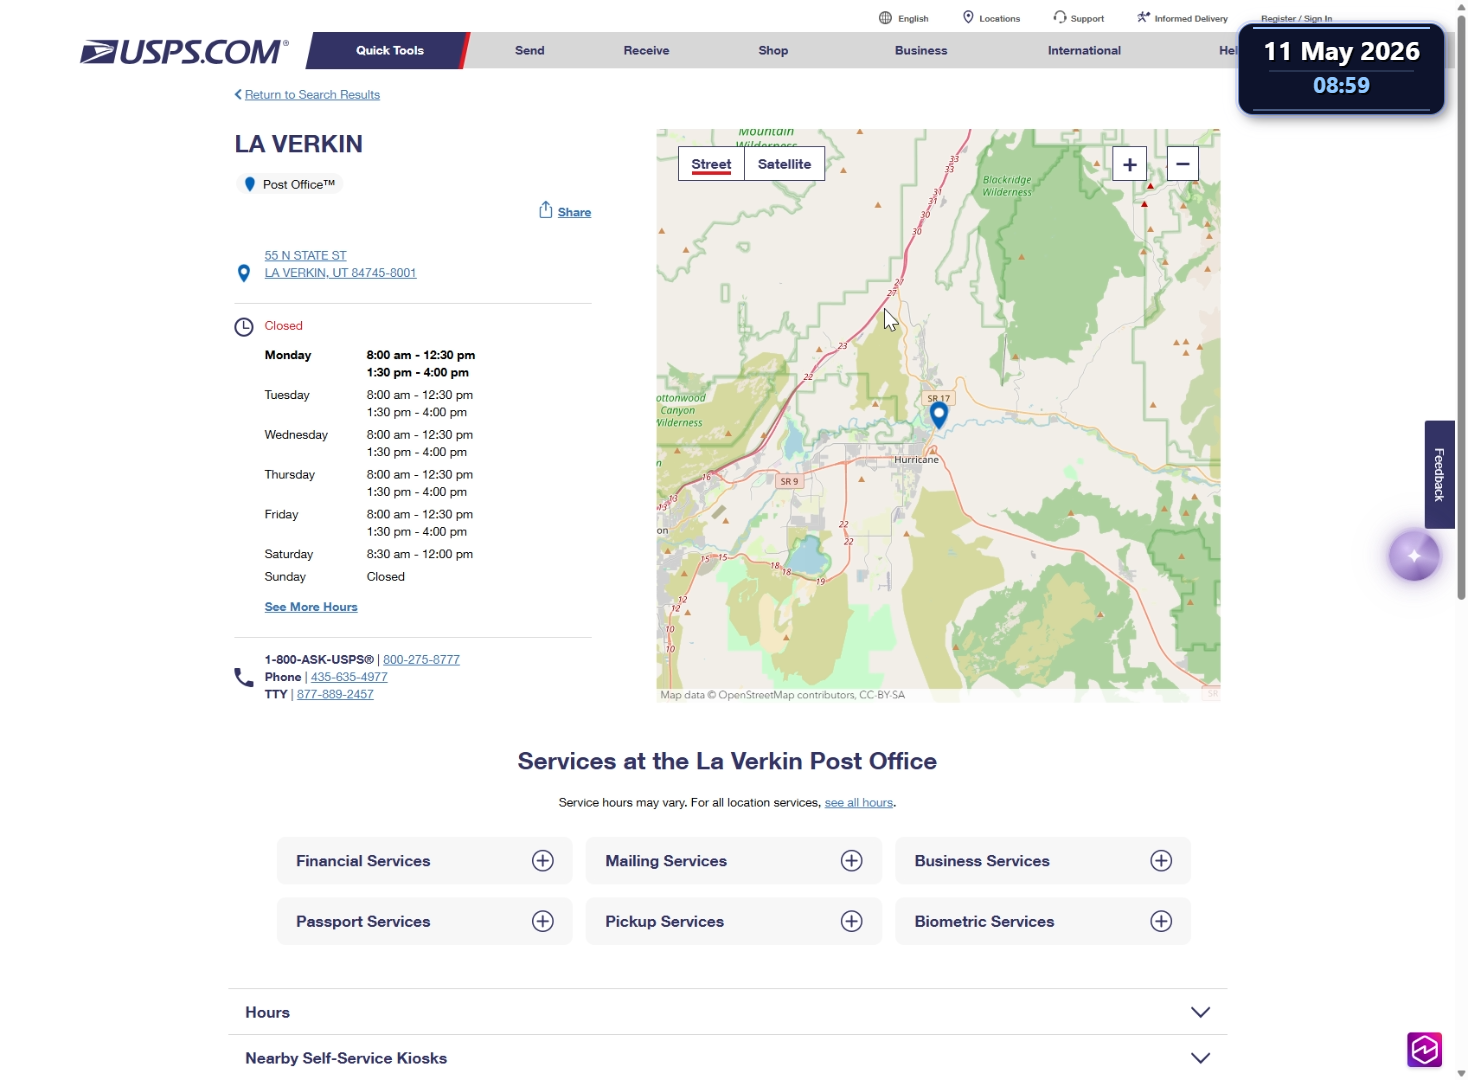The image size is (1468, 1080).
Task: Expand Financial Services
Action: [x=425, y=861]
